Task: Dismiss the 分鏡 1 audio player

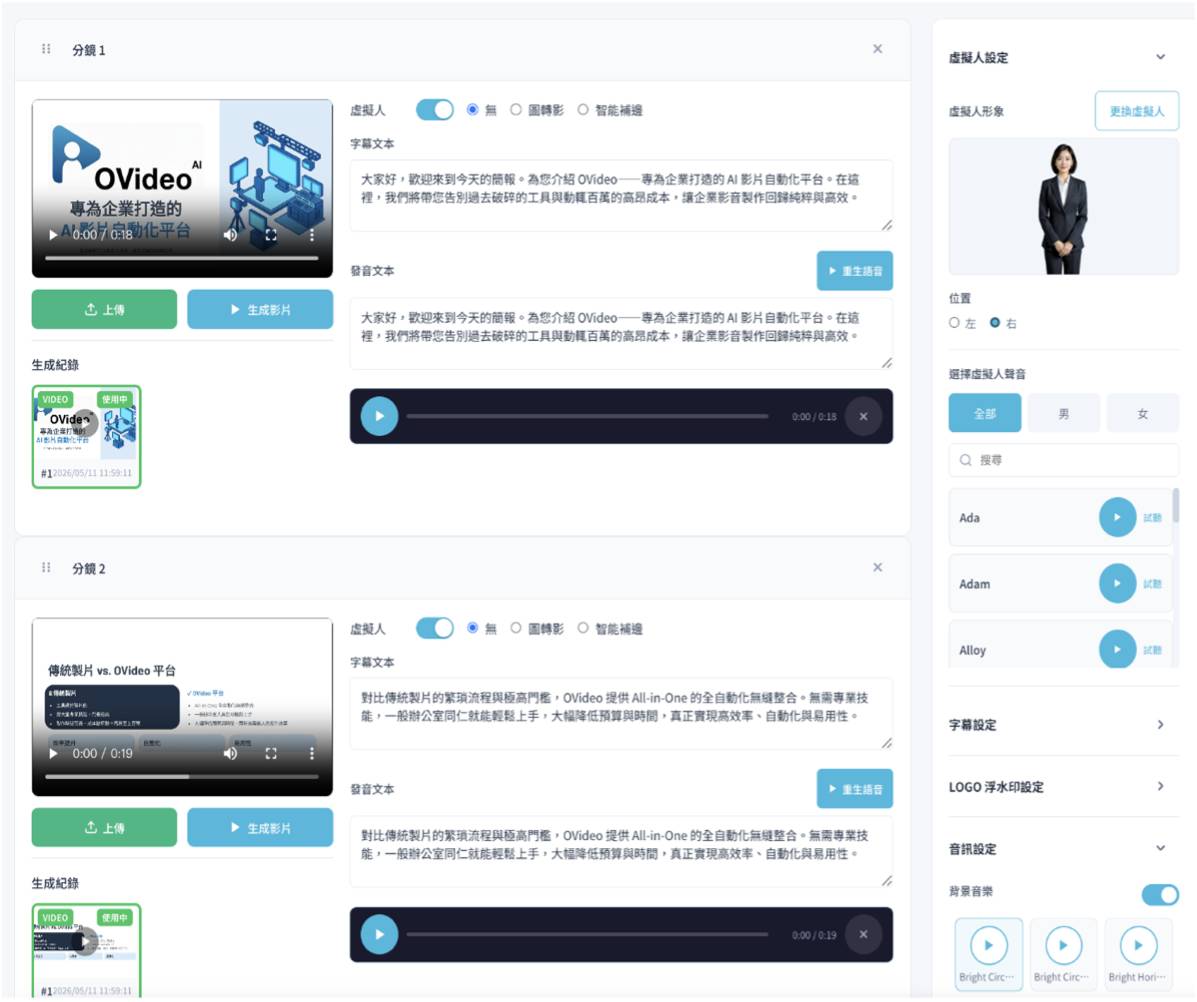Action: tap(863, 416)
